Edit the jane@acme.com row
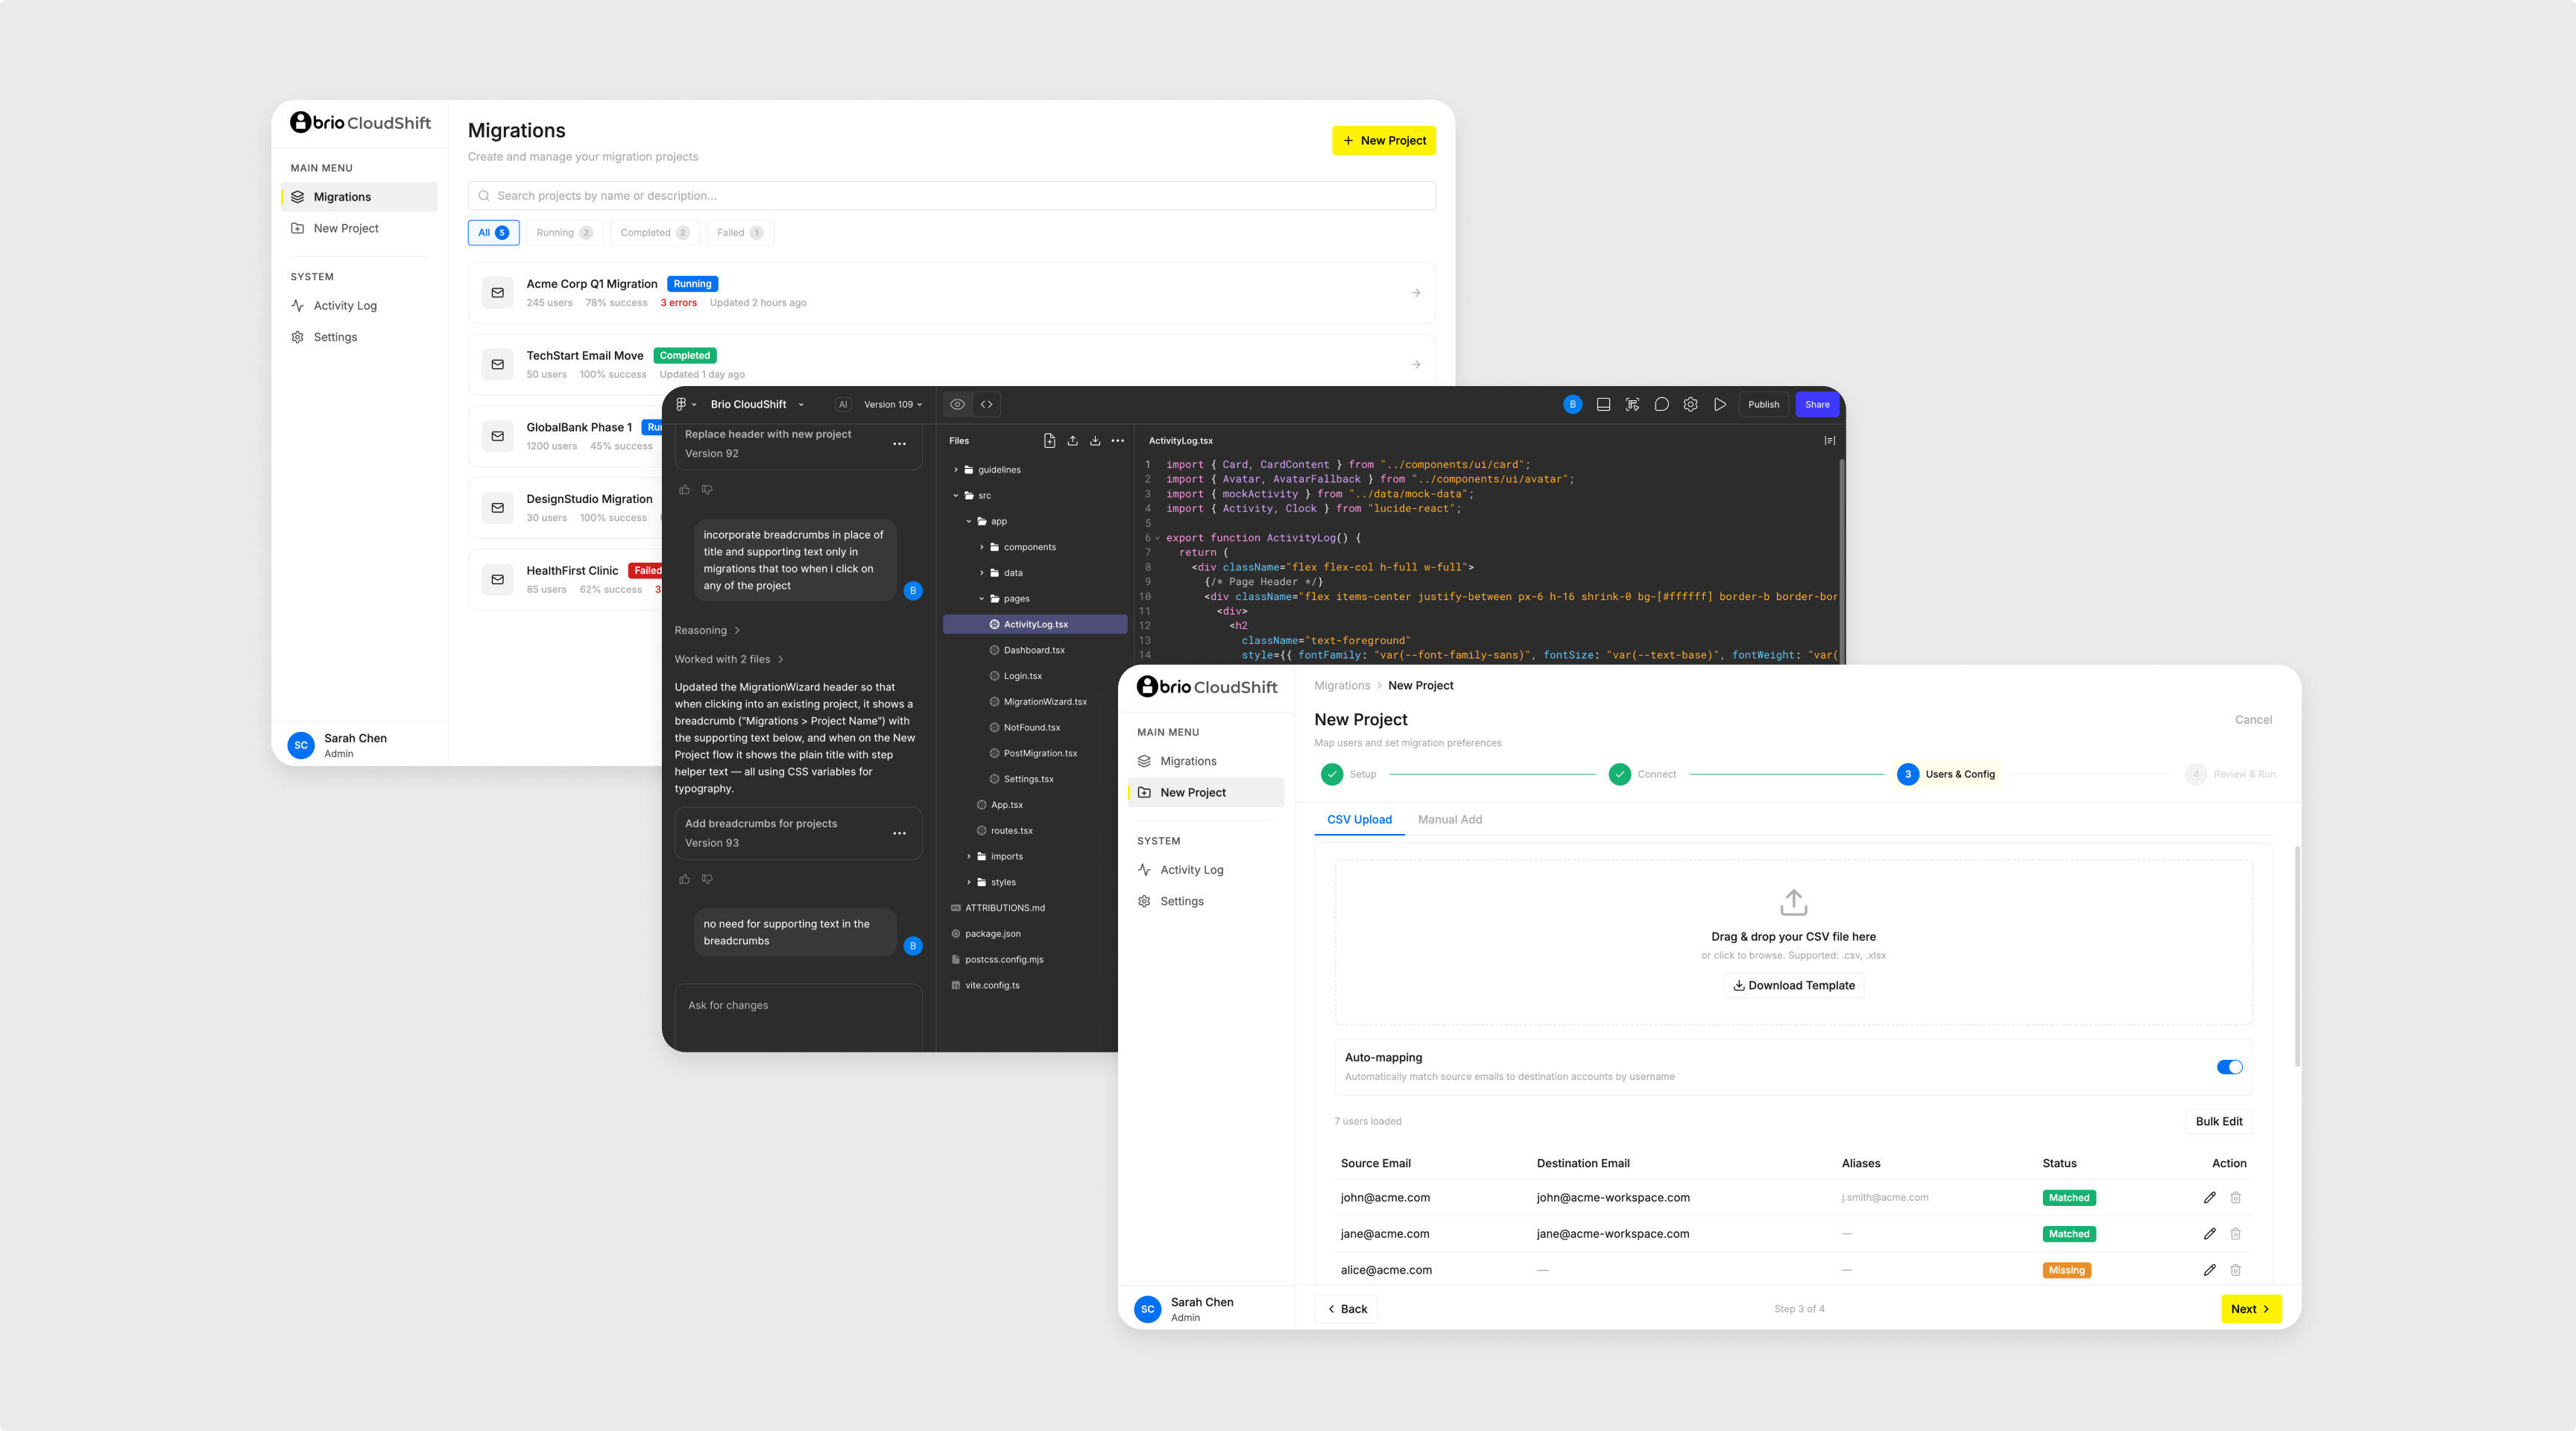The width and height of the screenshot is (2576, 1431). [2209, 1233]
